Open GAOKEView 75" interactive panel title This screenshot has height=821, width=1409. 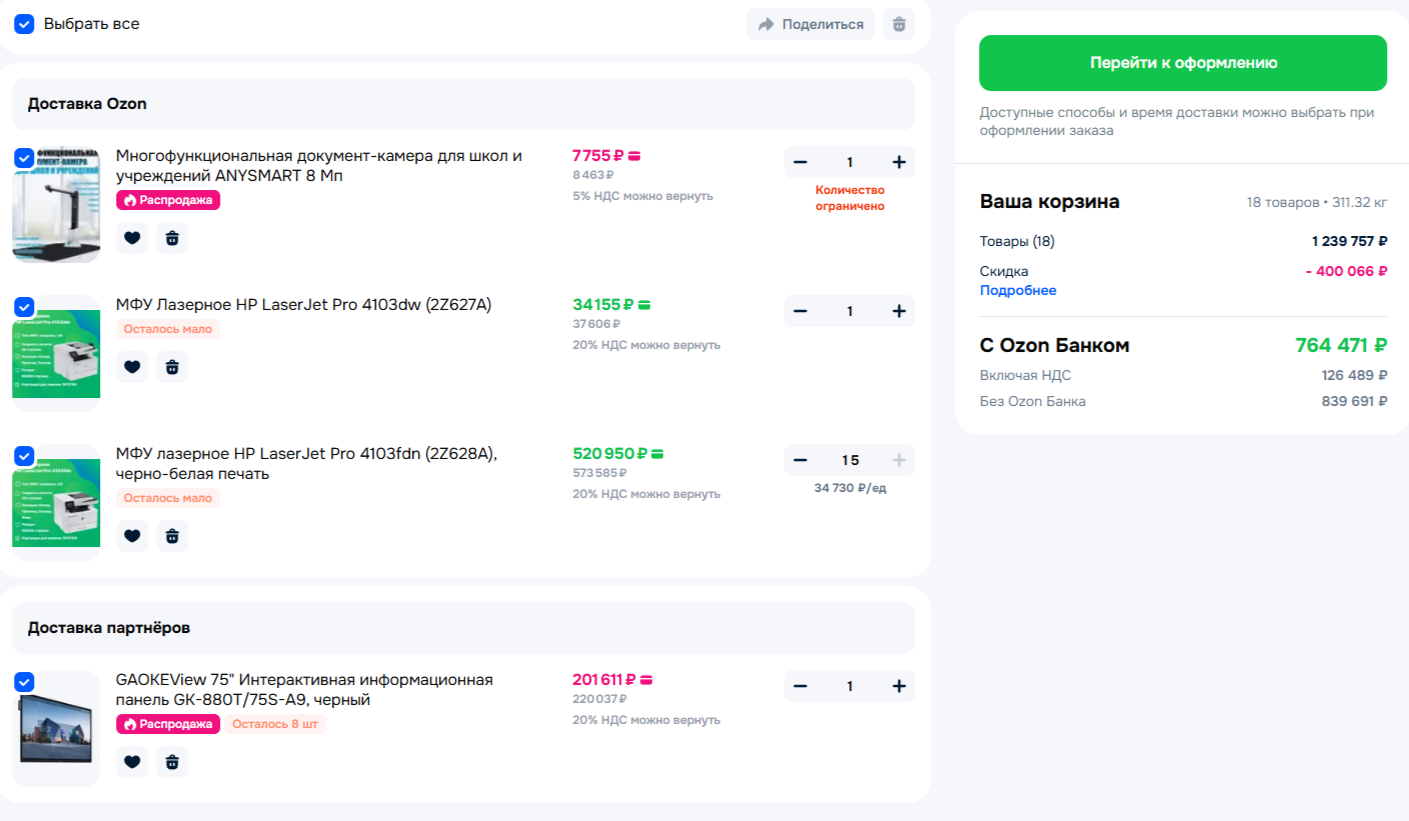[x=304, y=690]
